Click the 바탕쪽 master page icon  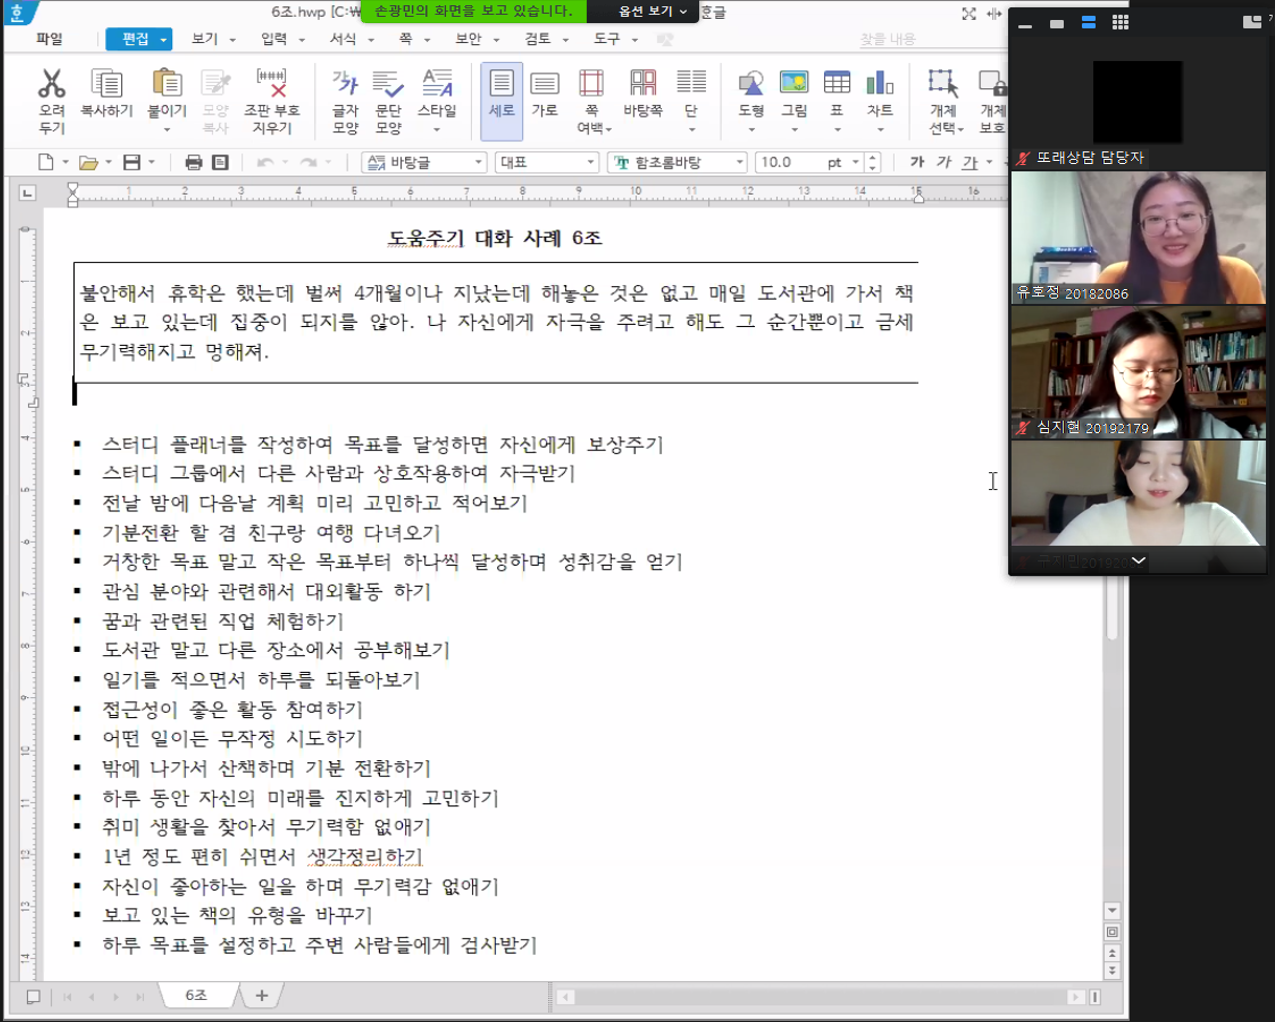(x=643, y=84)
